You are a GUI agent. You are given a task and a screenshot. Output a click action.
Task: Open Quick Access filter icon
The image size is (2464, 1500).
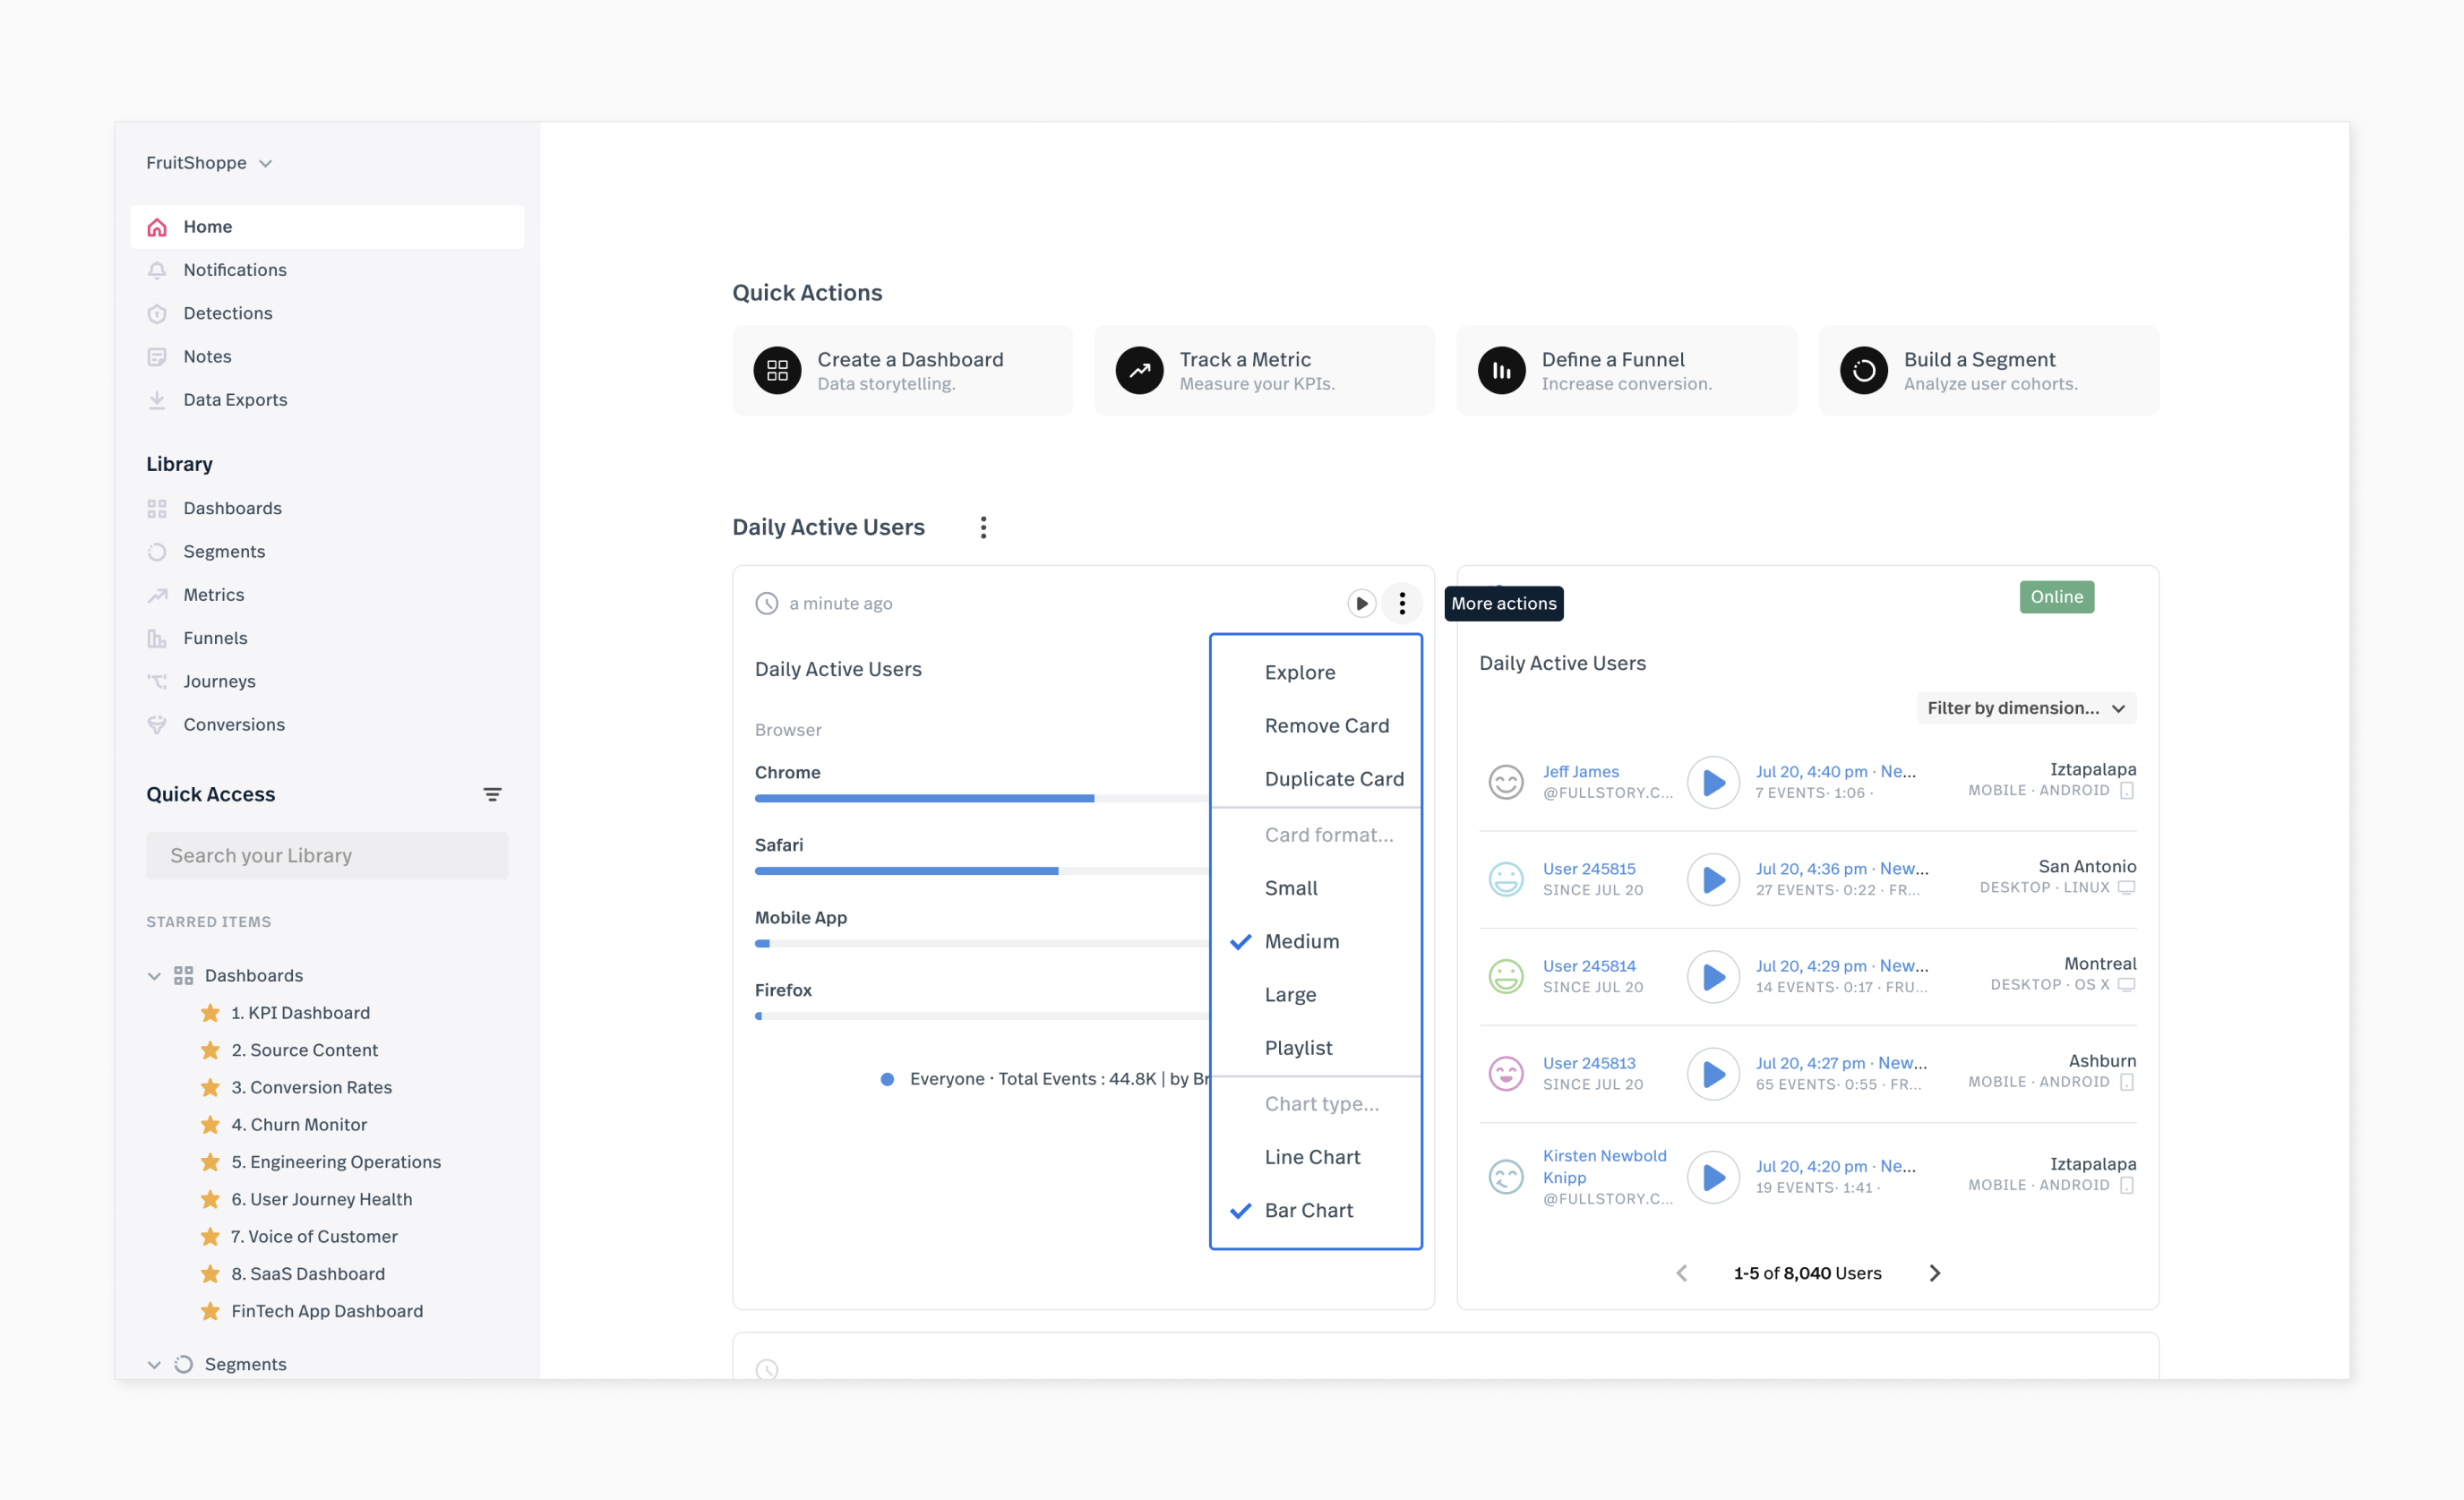click(x=492, y=794)
